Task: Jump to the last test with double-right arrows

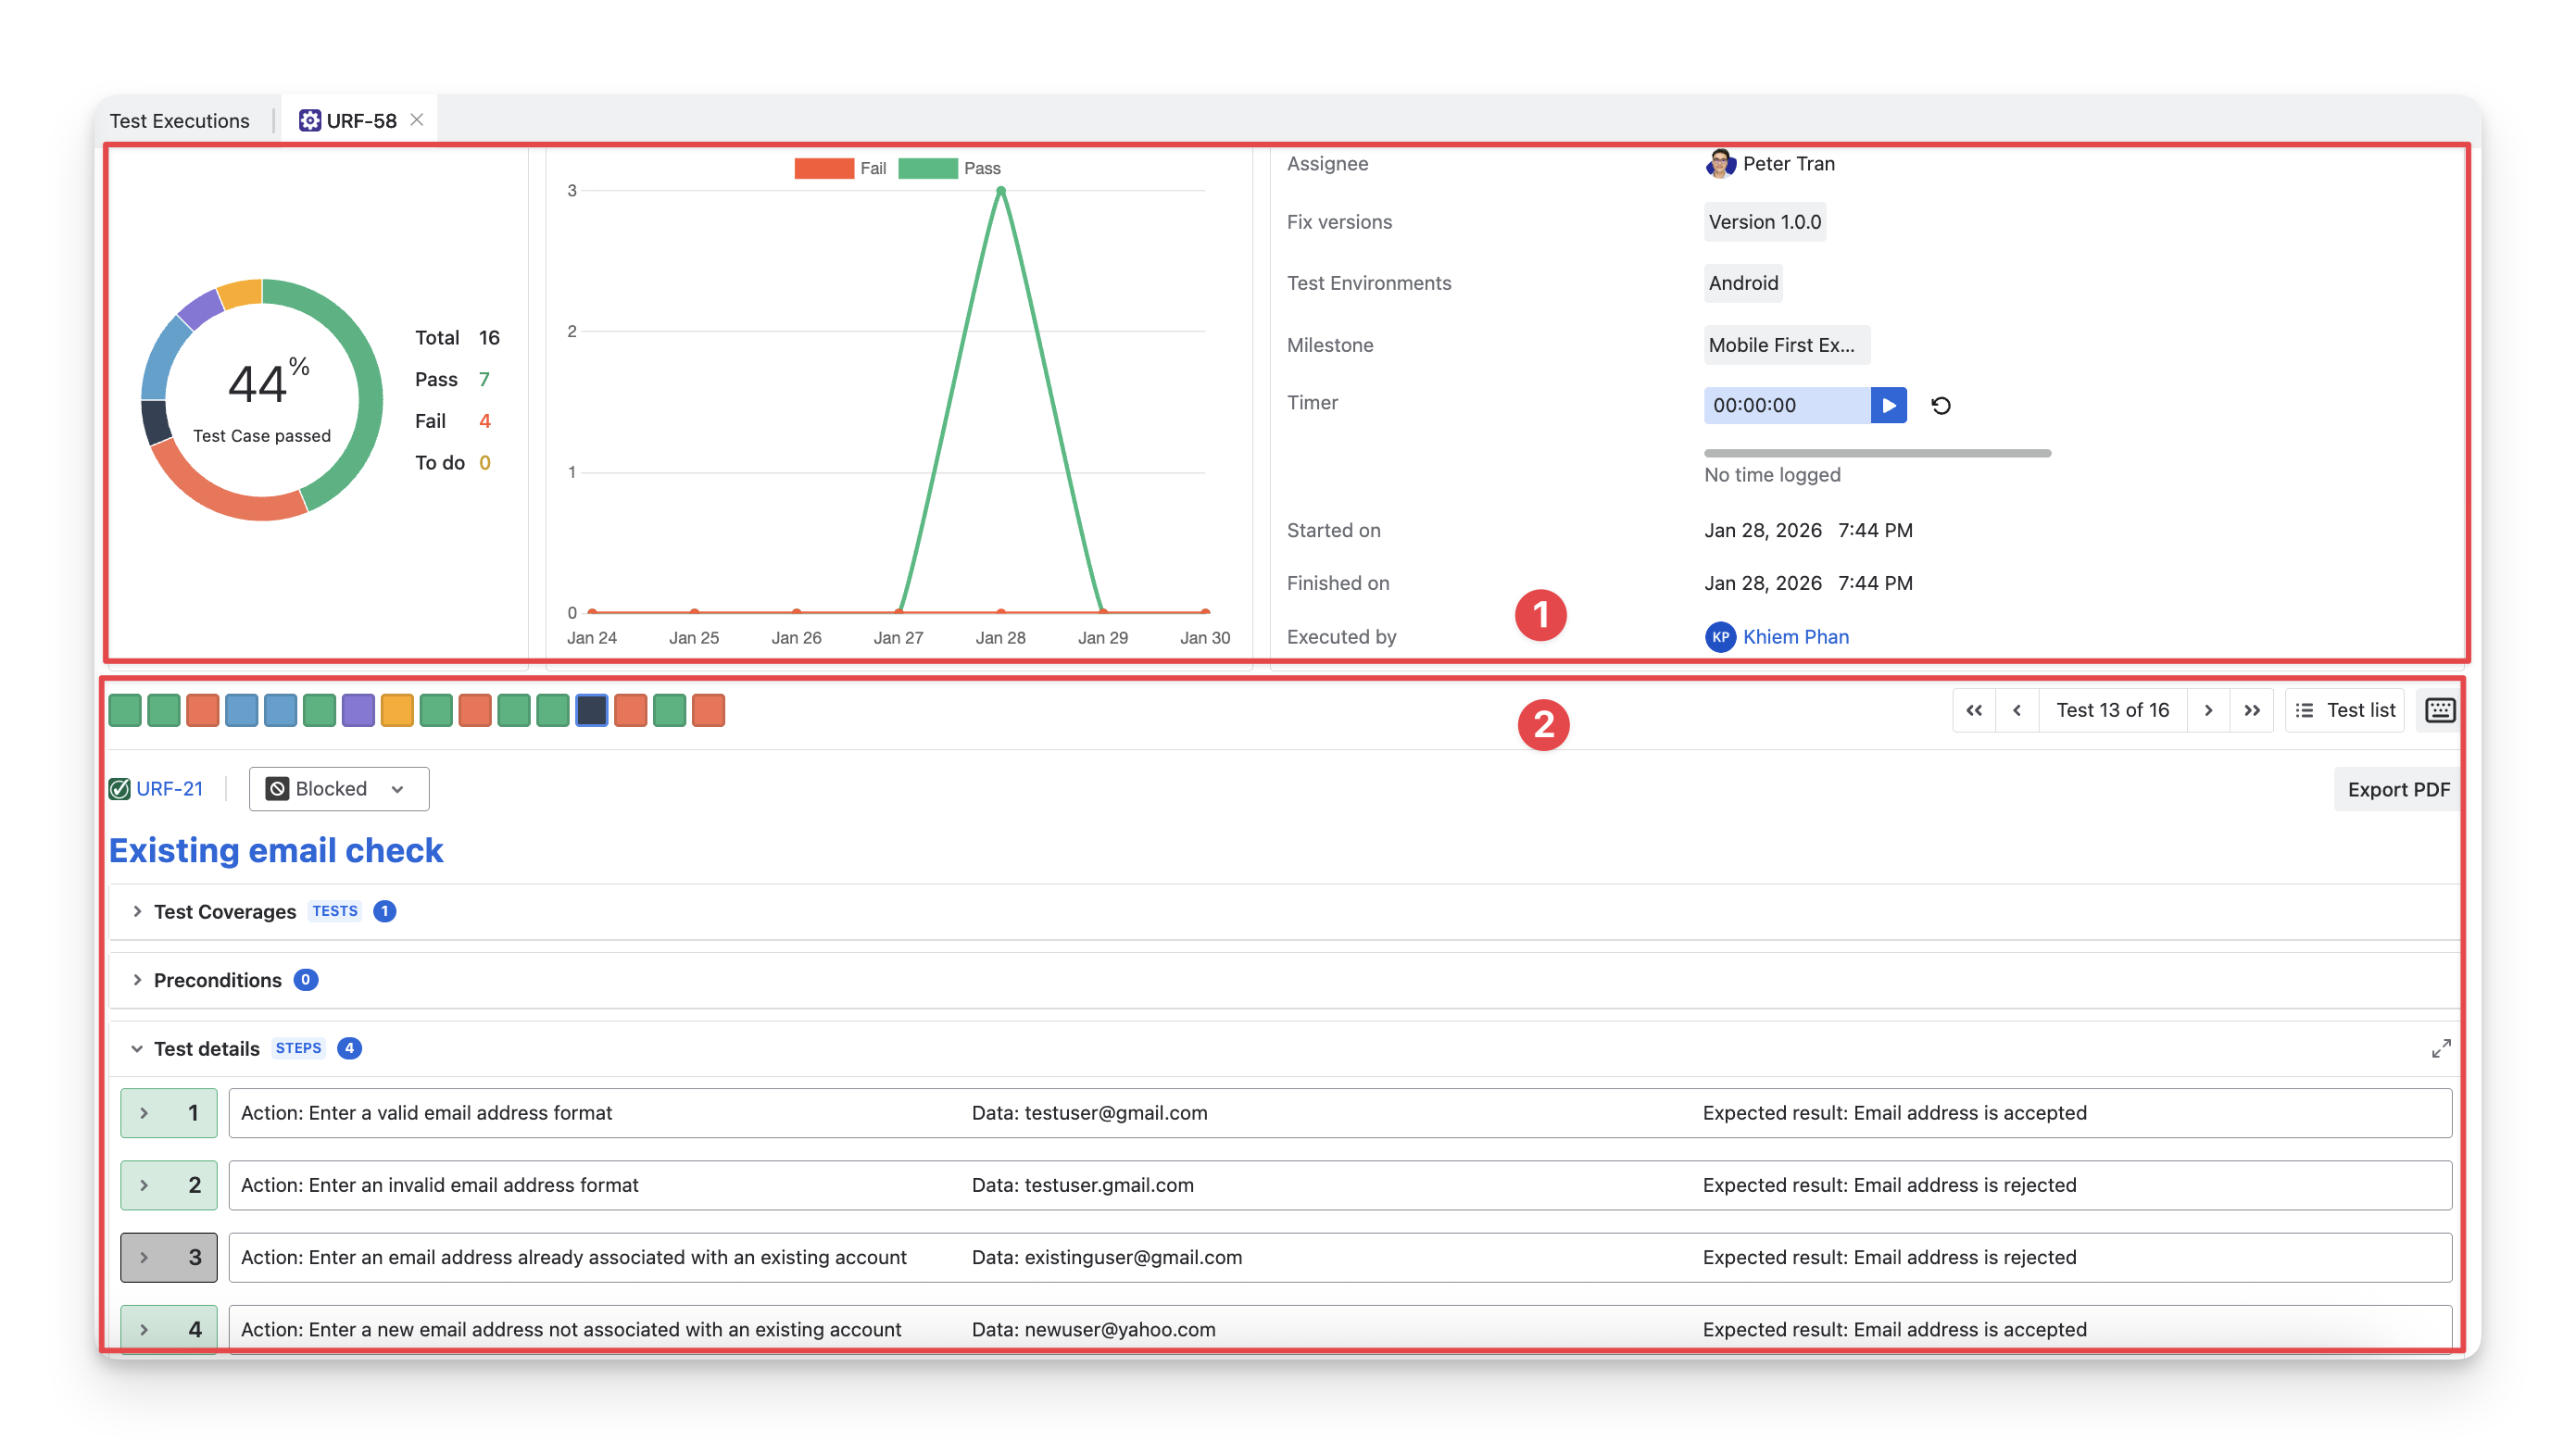Action: click(2251, 710)
